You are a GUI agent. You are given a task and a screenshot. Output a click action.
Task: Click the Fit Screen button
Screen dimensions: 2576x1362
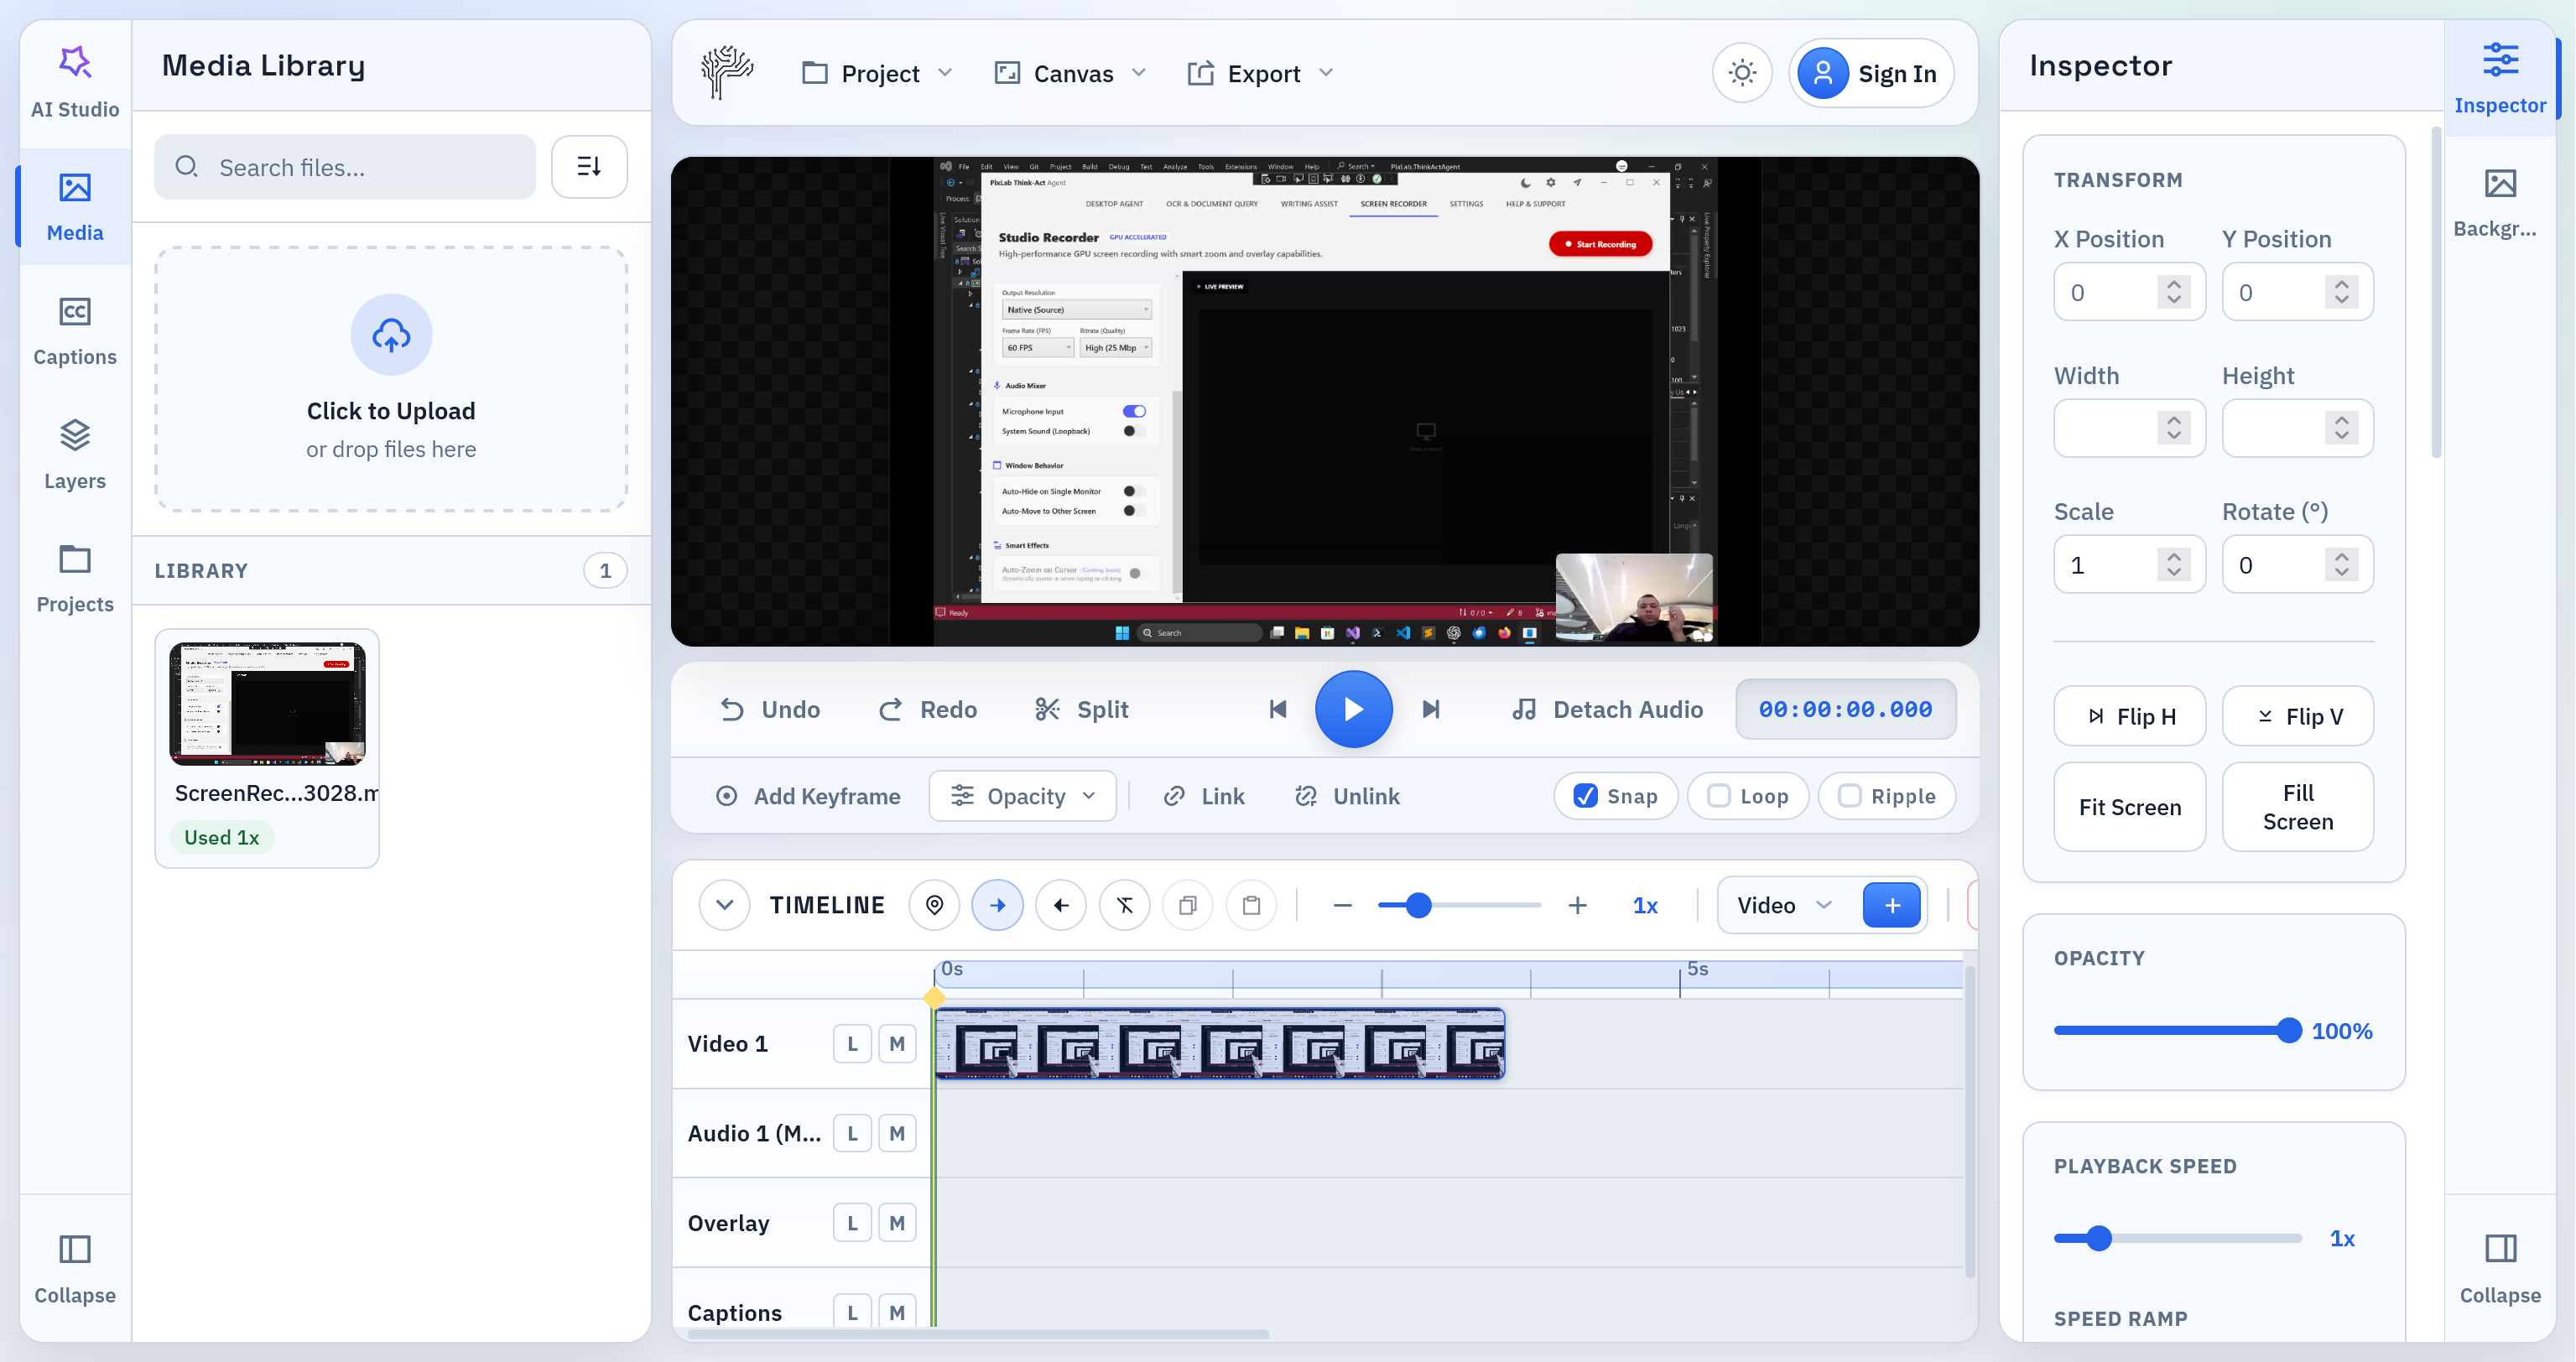click(x=2129, y=807)
